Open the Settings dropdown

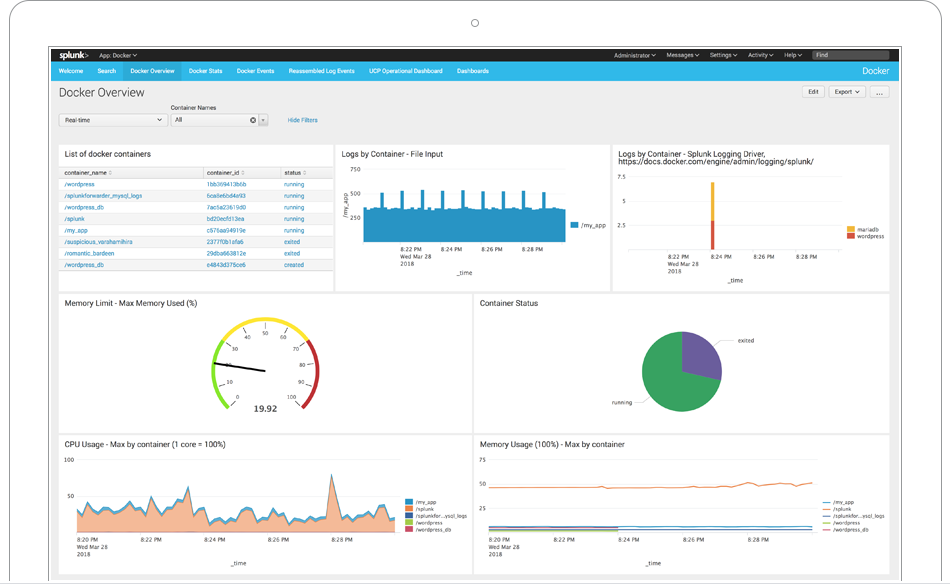[x=723, y=55]
